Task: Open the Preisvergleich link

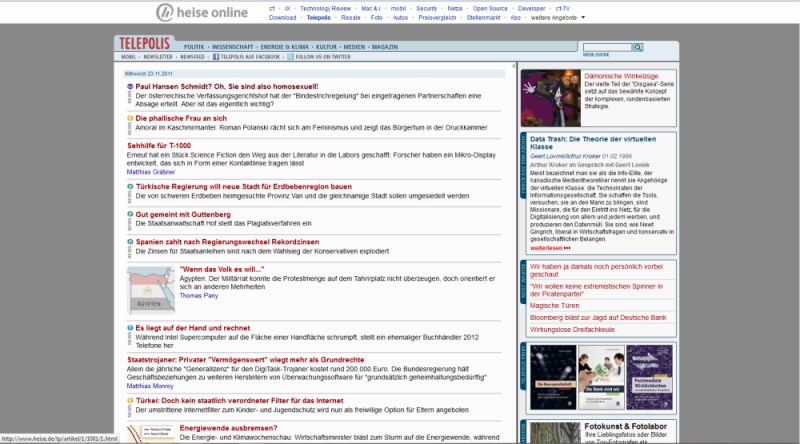Action: pyautogui.click(x=437, y=17)
